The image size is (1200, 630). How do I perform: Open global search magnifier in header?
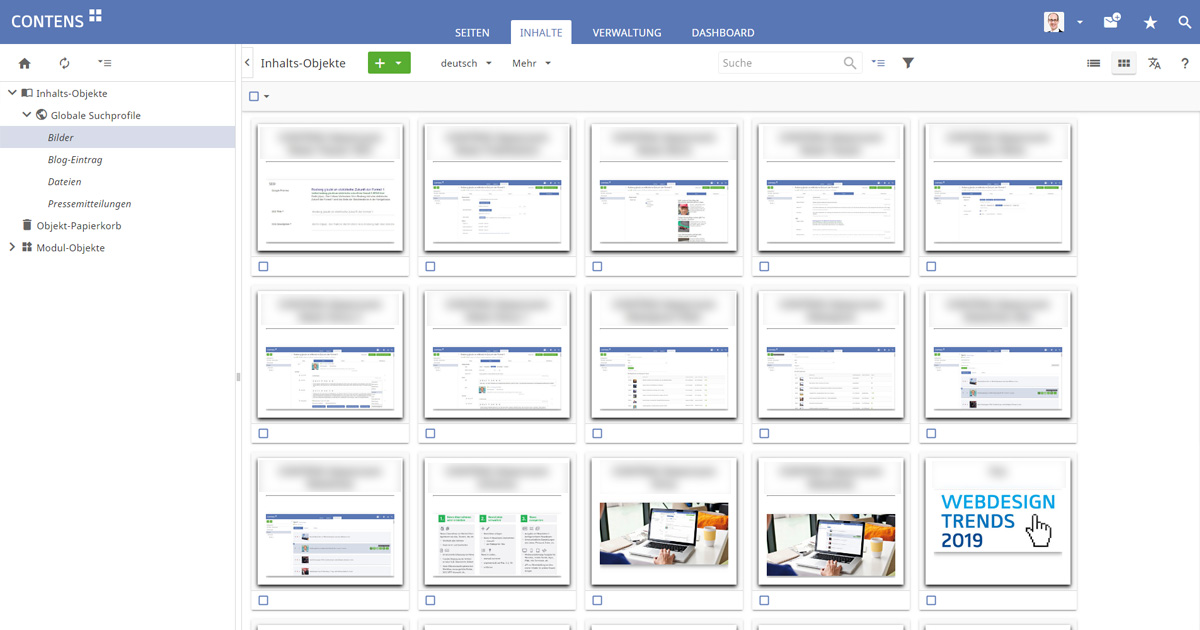click(1185, 22)
